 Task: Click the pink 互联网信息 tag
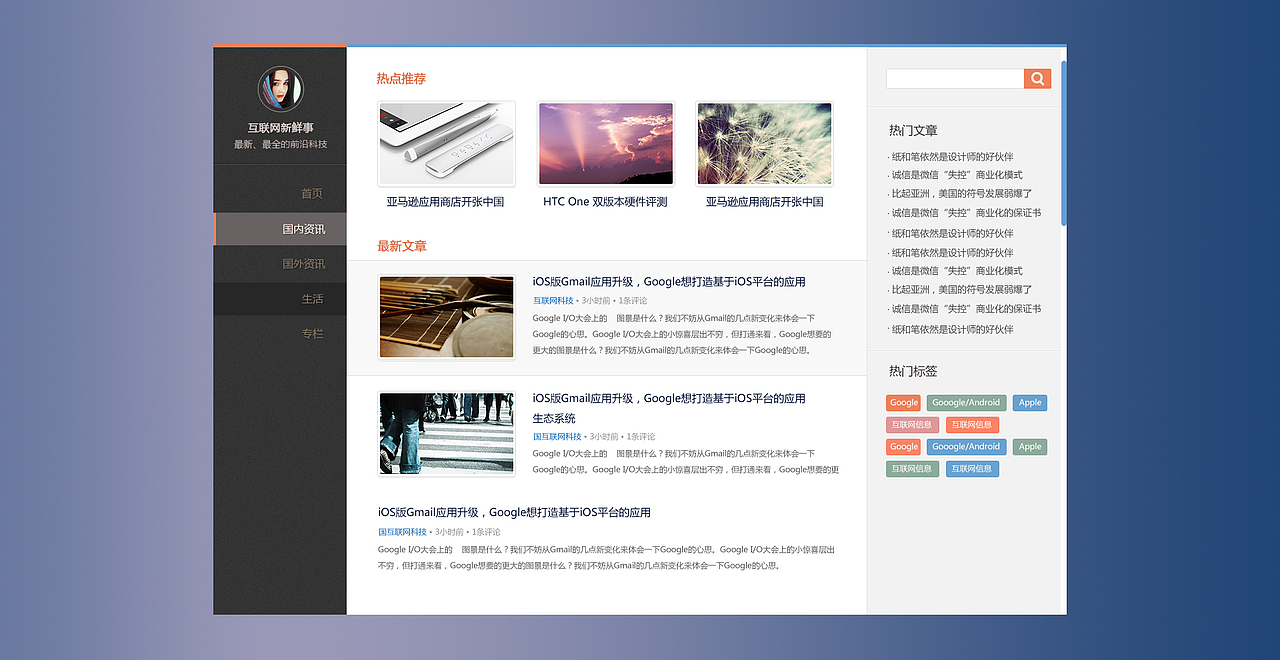click(912, 425)
